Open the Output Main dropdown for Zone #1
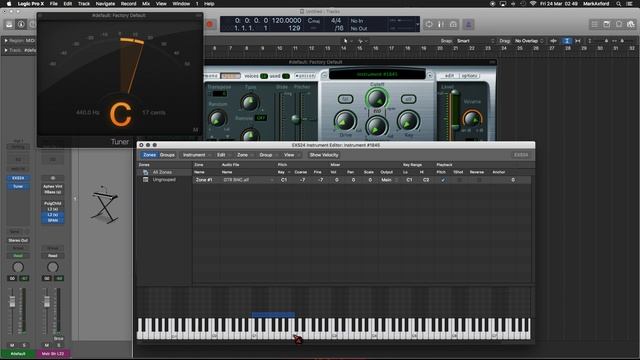Screen dimensions: 640x360 point(389,180)
